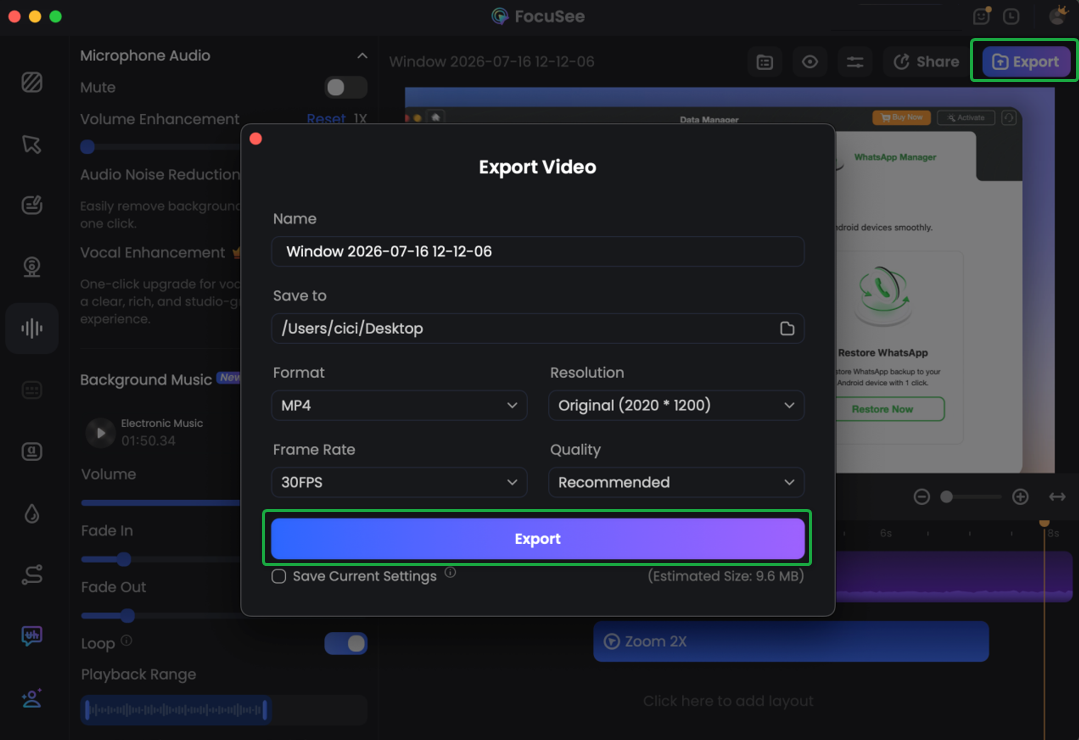
Task: Open the Quality Recommended dropdown
Action: 676,483
